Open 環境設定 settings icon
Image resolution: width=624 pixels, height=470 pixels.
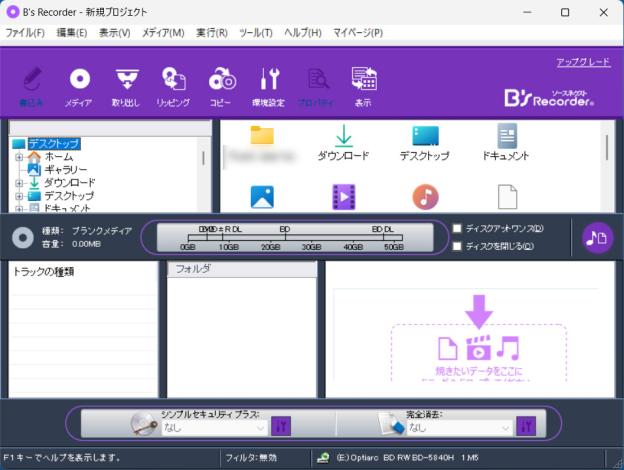coord(269,87)
